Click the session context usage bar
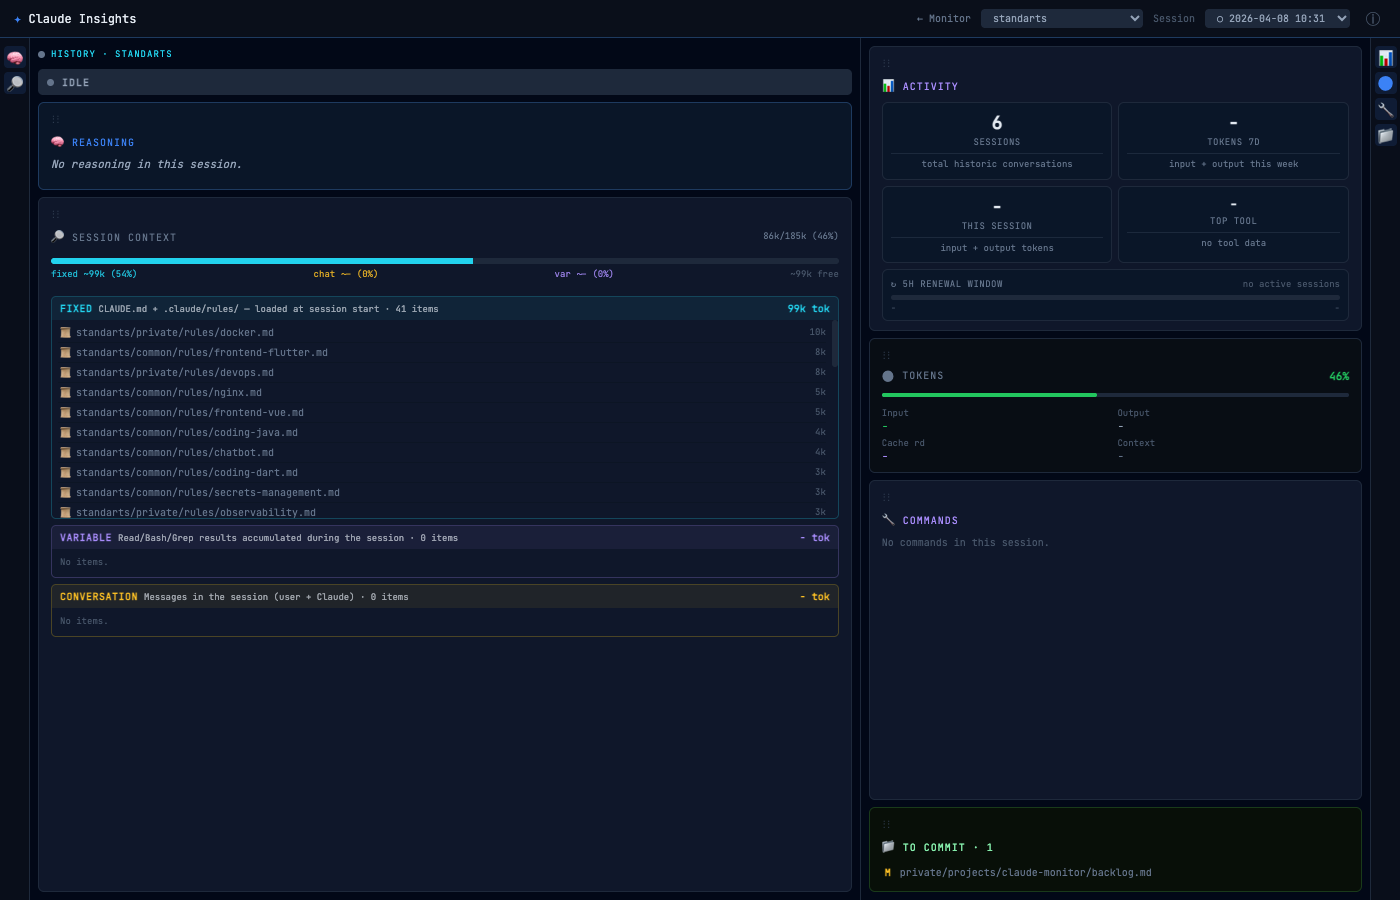 pyautogui.click(x=445, y=261)
